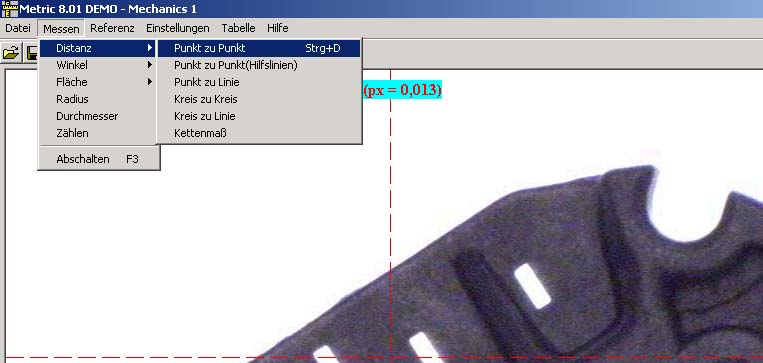Select Punkt zu Linie measurement
Viewport: 763px width, 363px height.
259,82
